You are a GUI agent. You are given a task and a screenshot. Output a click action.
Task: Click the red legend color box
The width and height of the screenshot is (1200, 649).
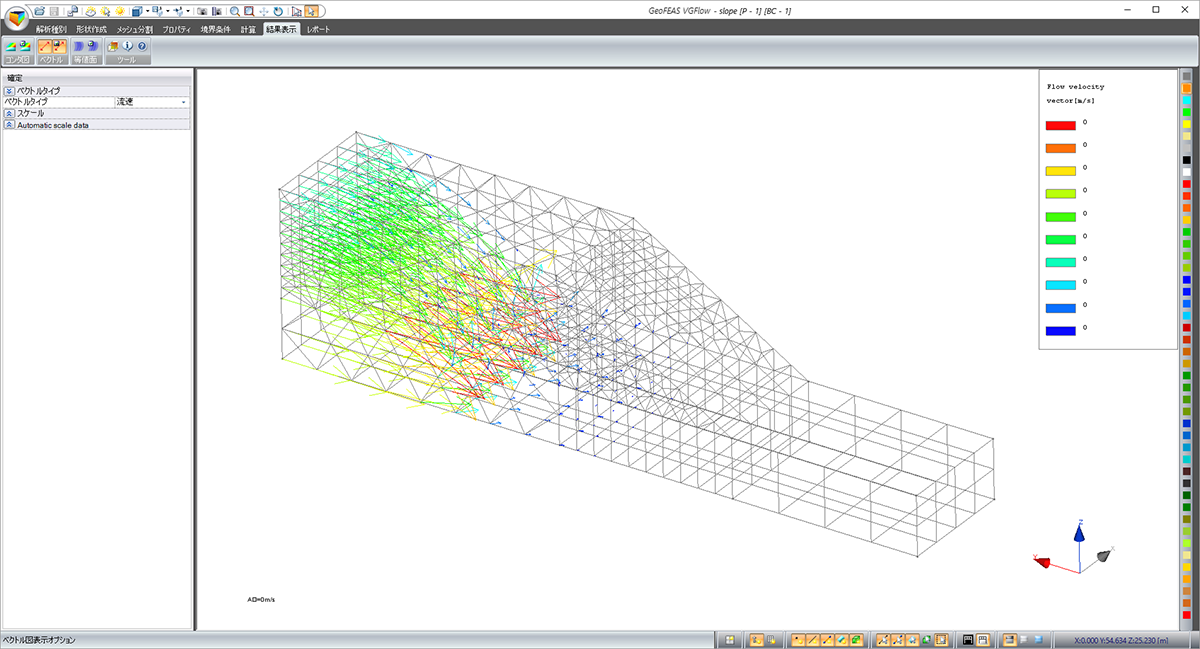tap(1060, 125)
